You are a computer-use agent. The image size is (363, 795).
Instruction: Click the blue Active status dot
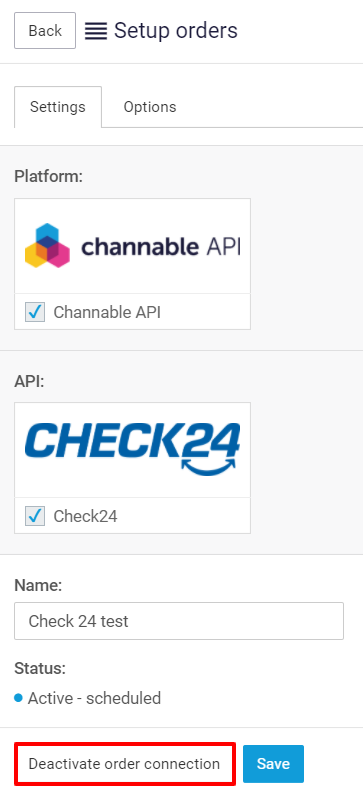[18, 698]
